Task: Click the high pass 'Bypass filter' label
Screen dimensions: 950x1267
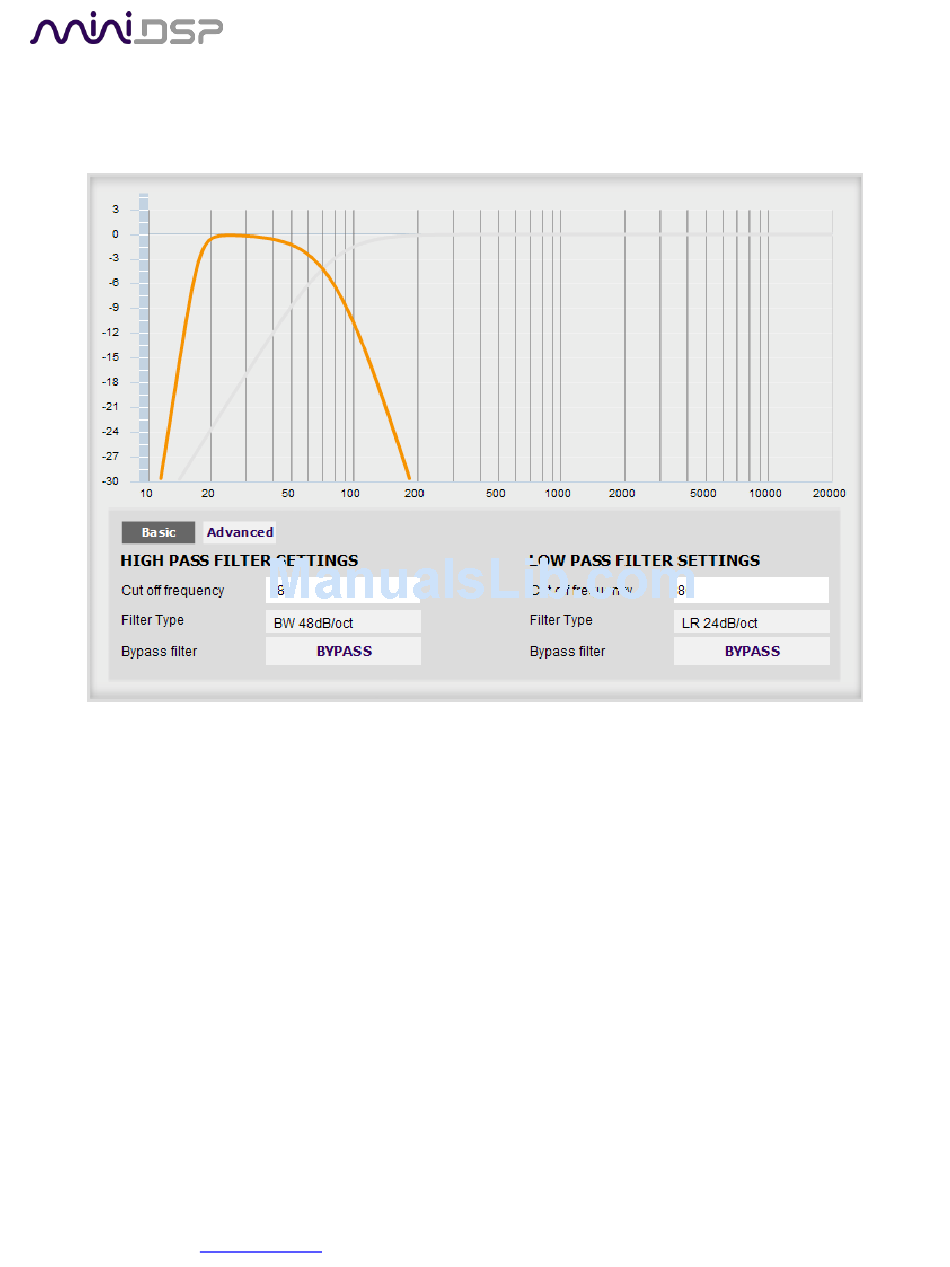Action: (159, 652)
